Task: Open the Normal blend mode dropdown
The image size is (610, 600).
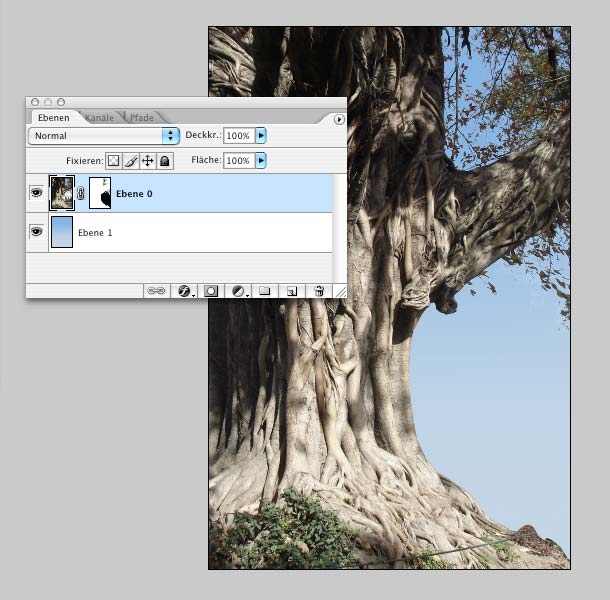Action: tap(104, 136)
